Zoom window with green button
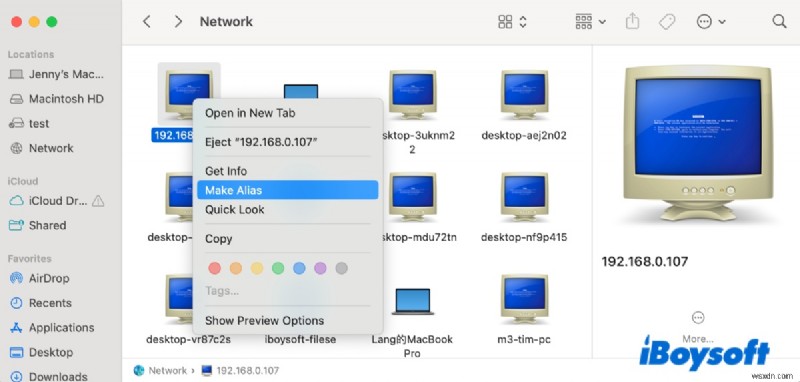Screen dimensions: 800x382 tap(52, 22)
